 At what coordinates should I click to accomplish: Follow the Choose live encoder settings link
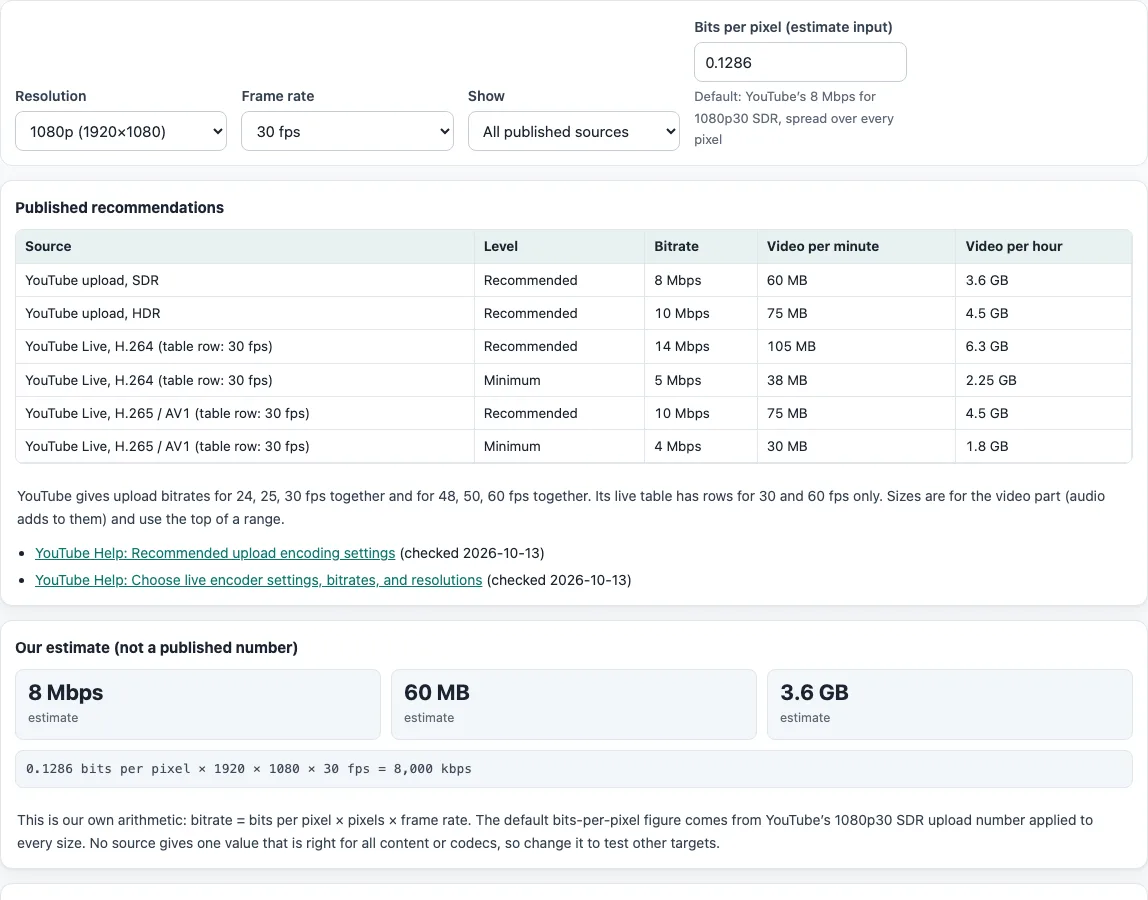[x=258, y=580]
